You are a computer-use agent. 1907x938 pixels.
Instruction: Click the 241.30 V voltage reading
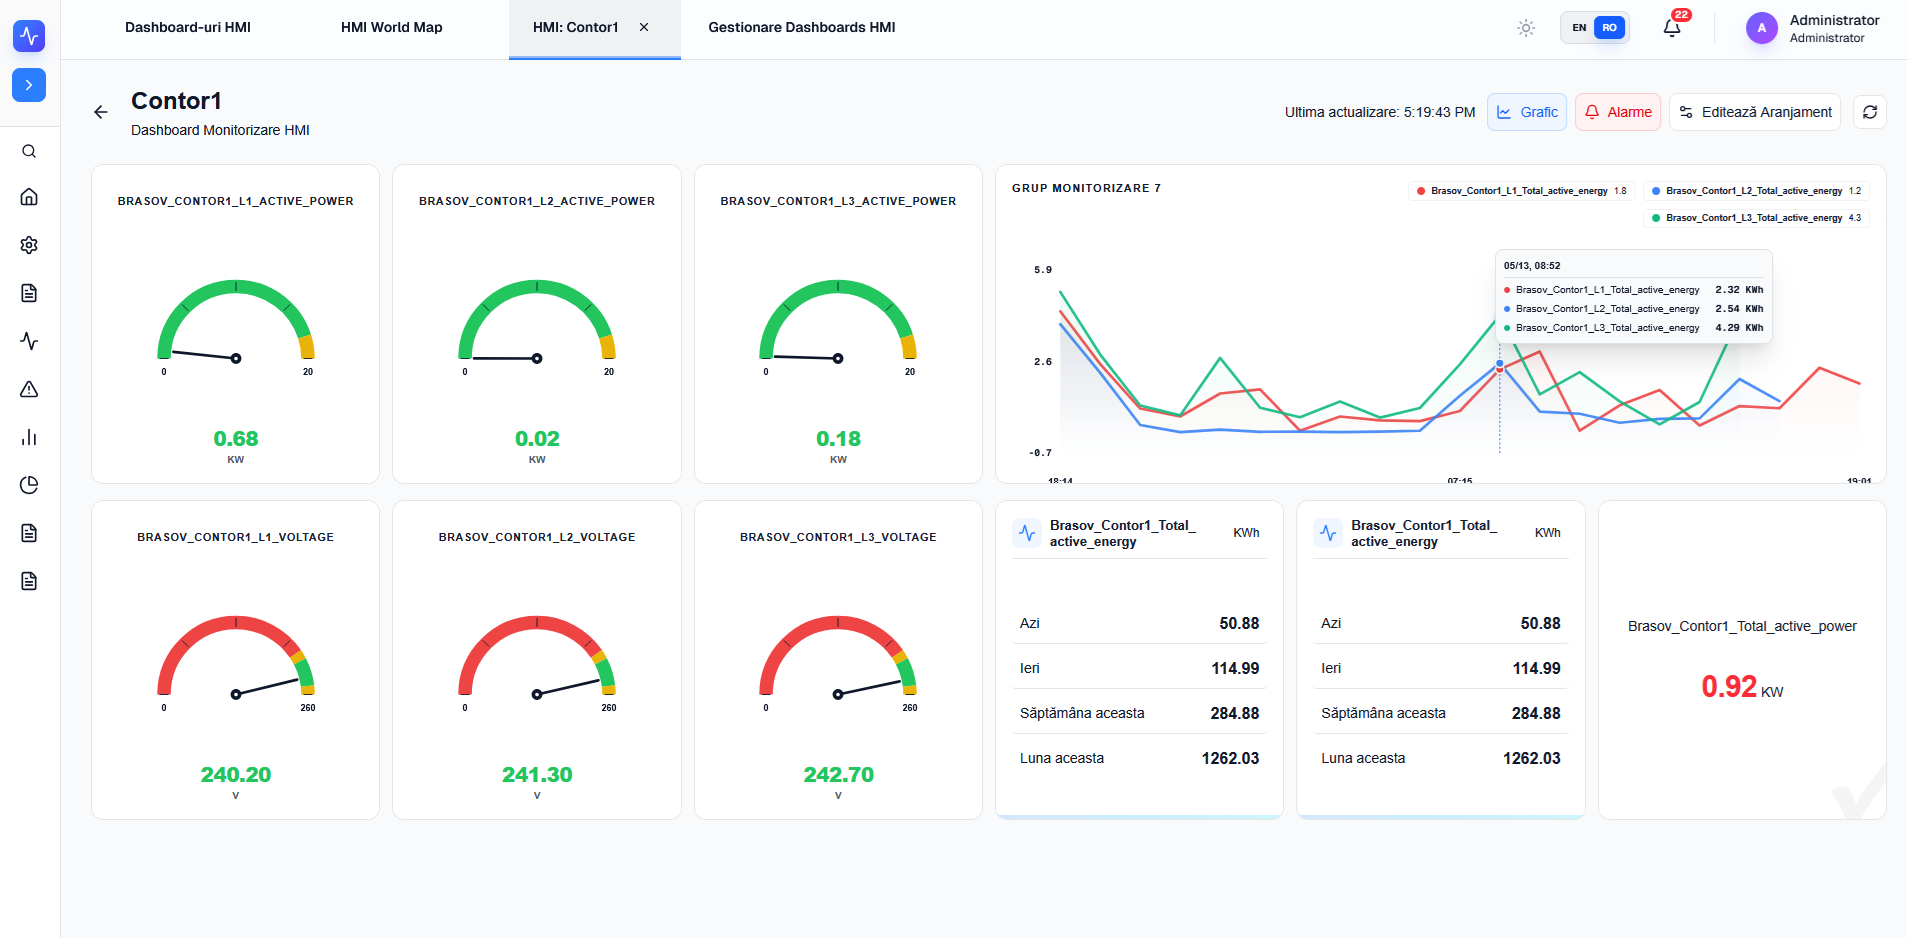(x=537, y=775)
